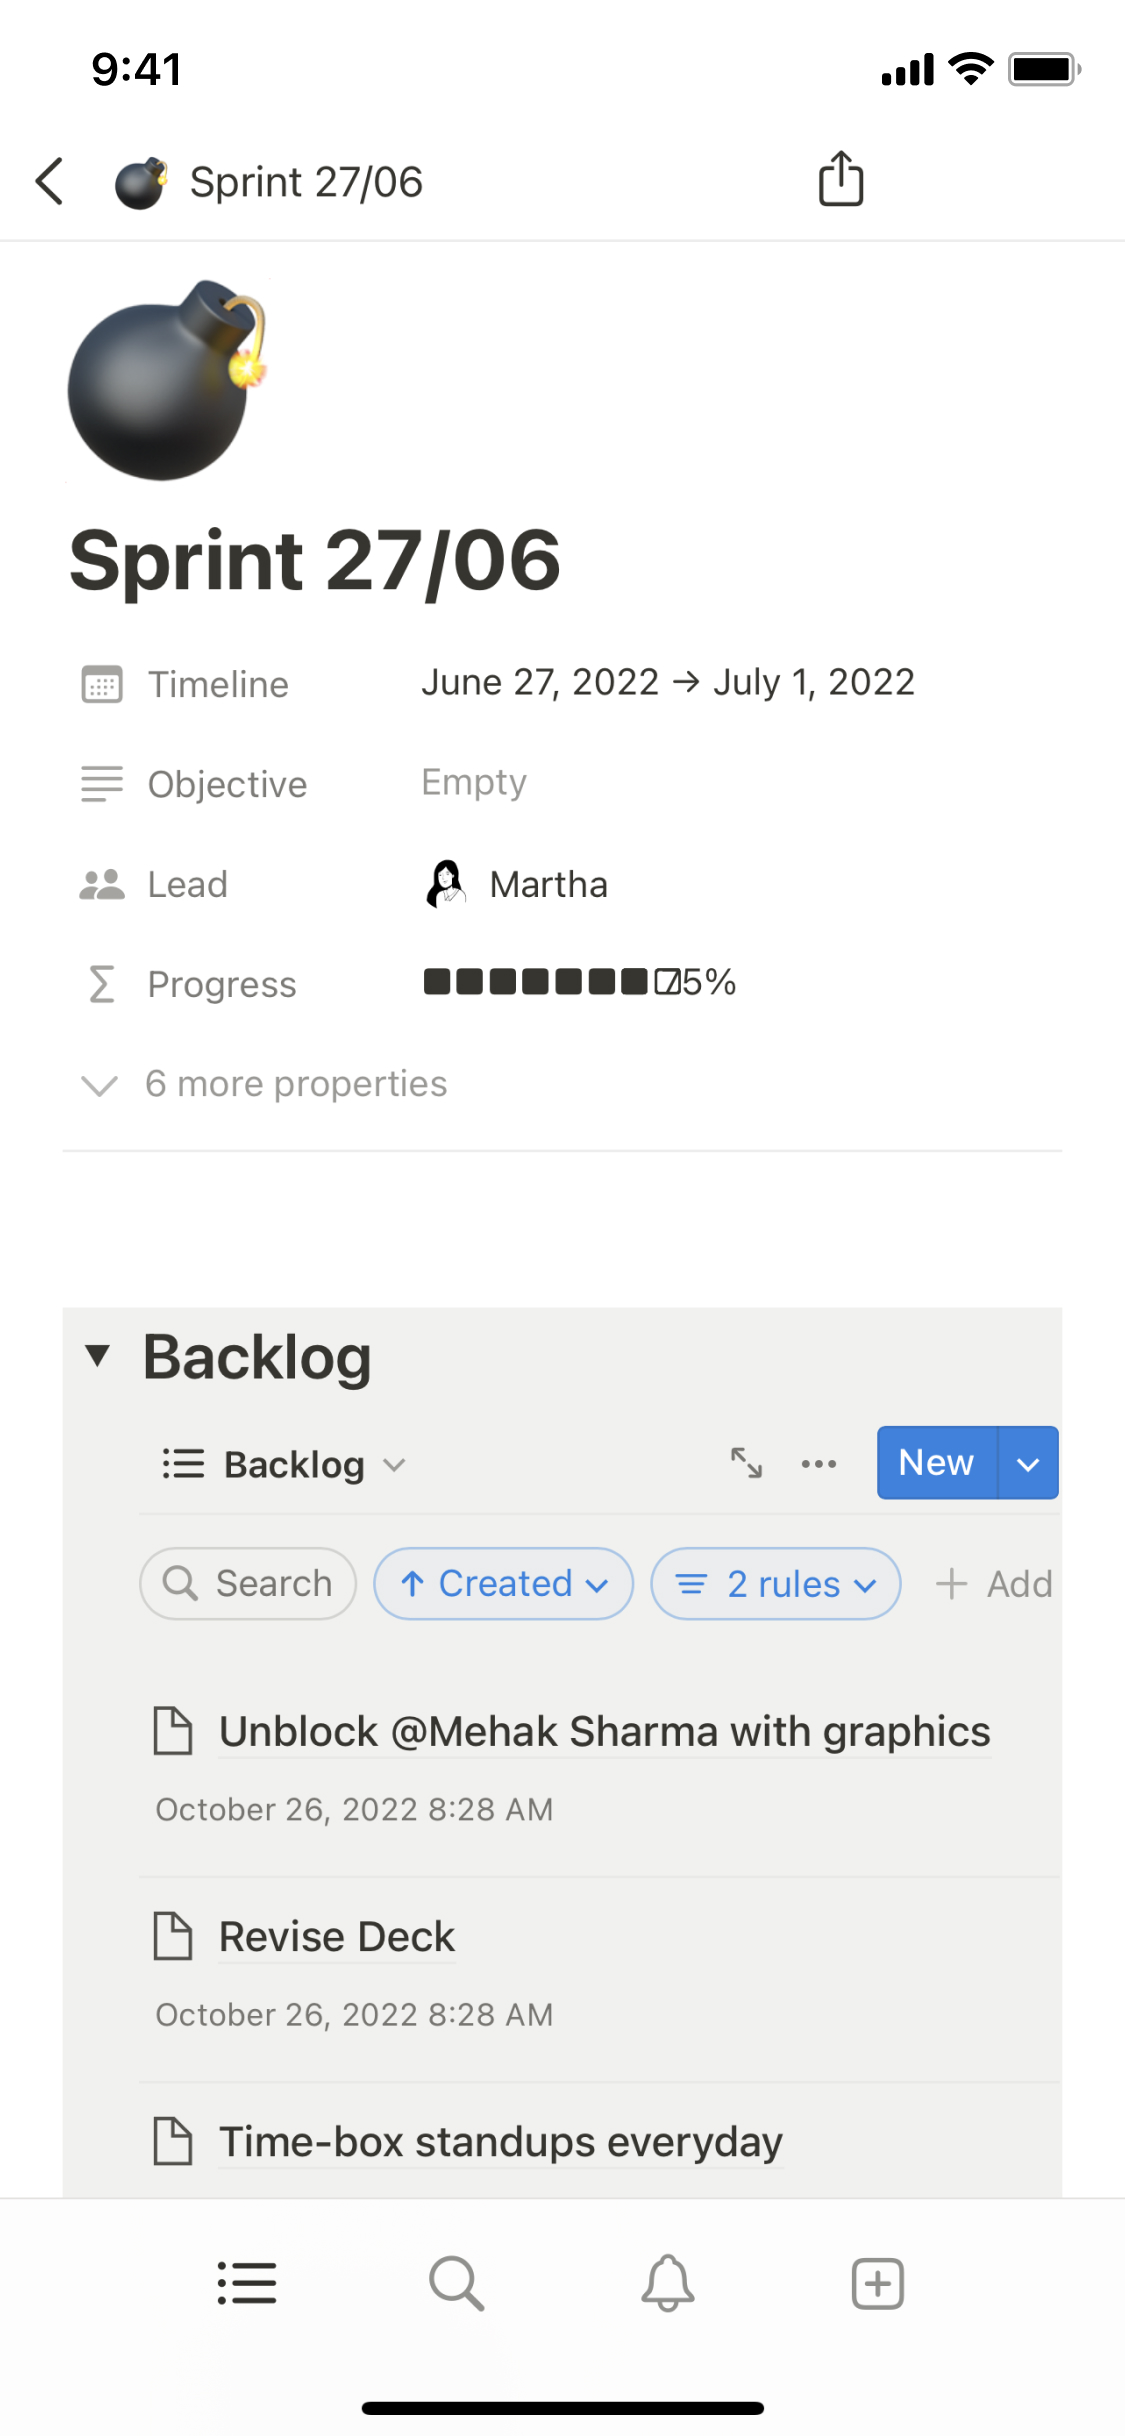The image size is (1125, 2436).
Task: Create new page with plus square icon
Action: point(878,2283)
